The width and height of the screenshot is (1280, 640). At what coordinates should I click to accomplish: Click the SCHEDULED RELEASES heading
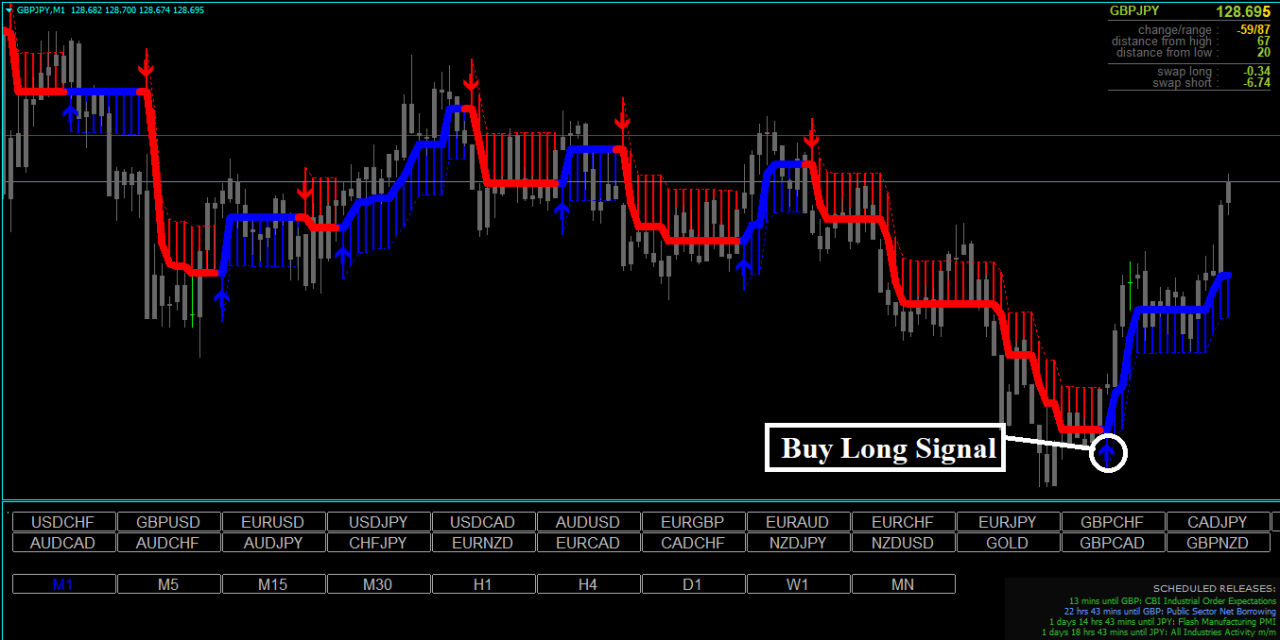coord(1214,588)
